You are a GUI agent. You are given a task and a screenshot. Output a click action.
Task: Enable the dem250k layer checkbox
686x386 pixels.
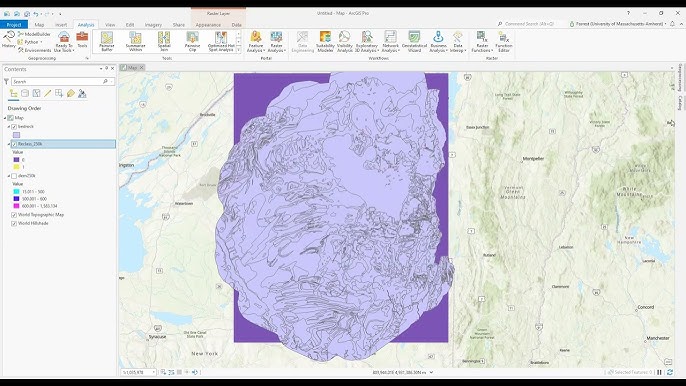14,176
